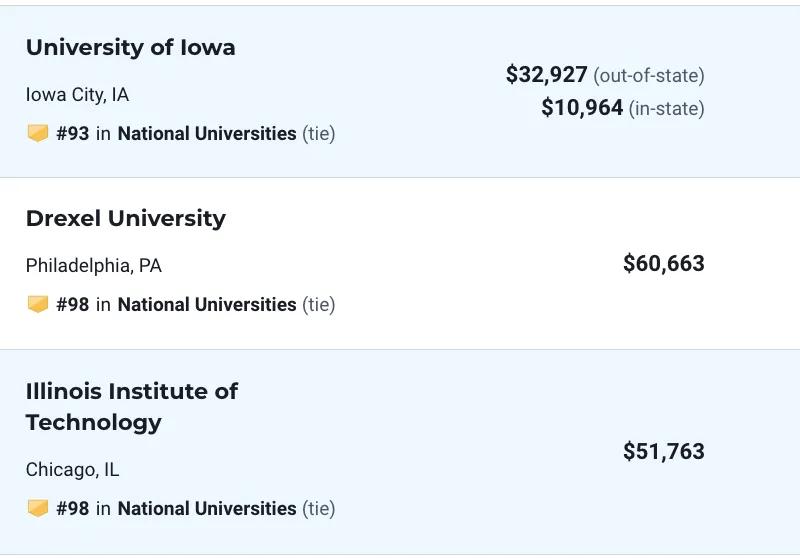Click Drexel's $60,663 tuition amount
The width and height of the screenshot is (800, 558).
pyautogui.click(x=664, y=264)
